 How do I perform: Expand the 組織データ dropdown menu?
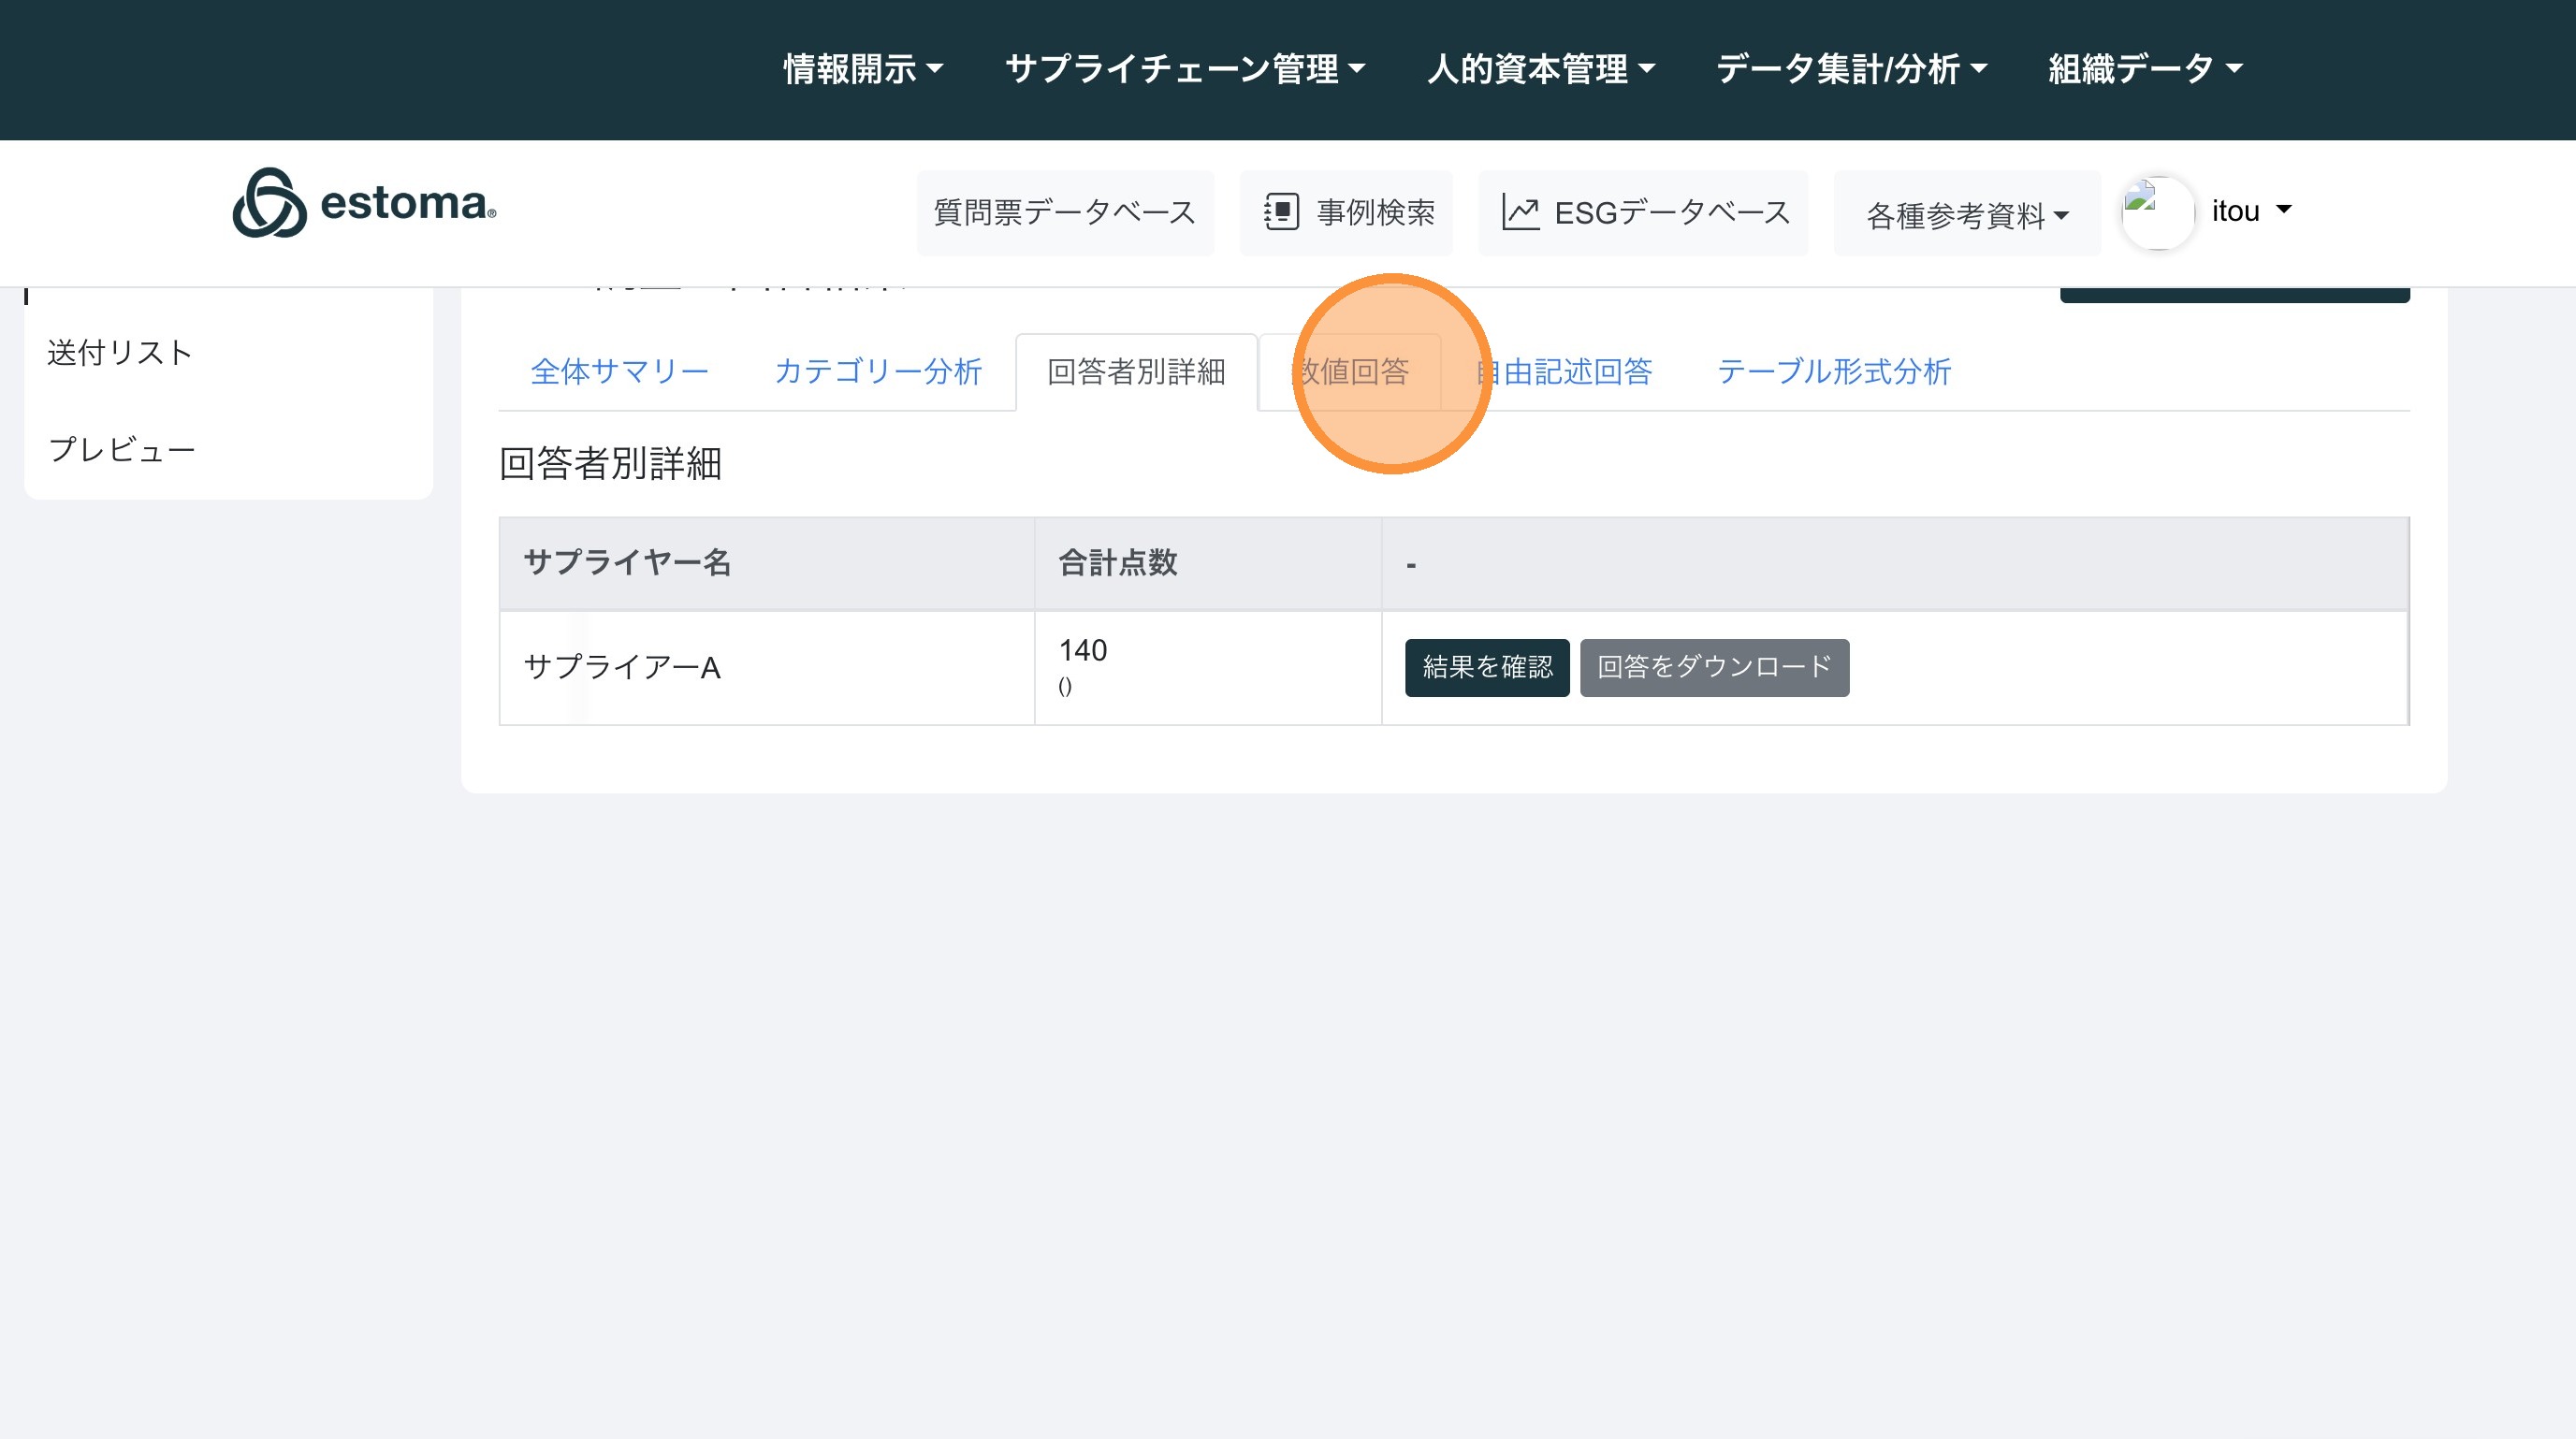coord(2145,69)
